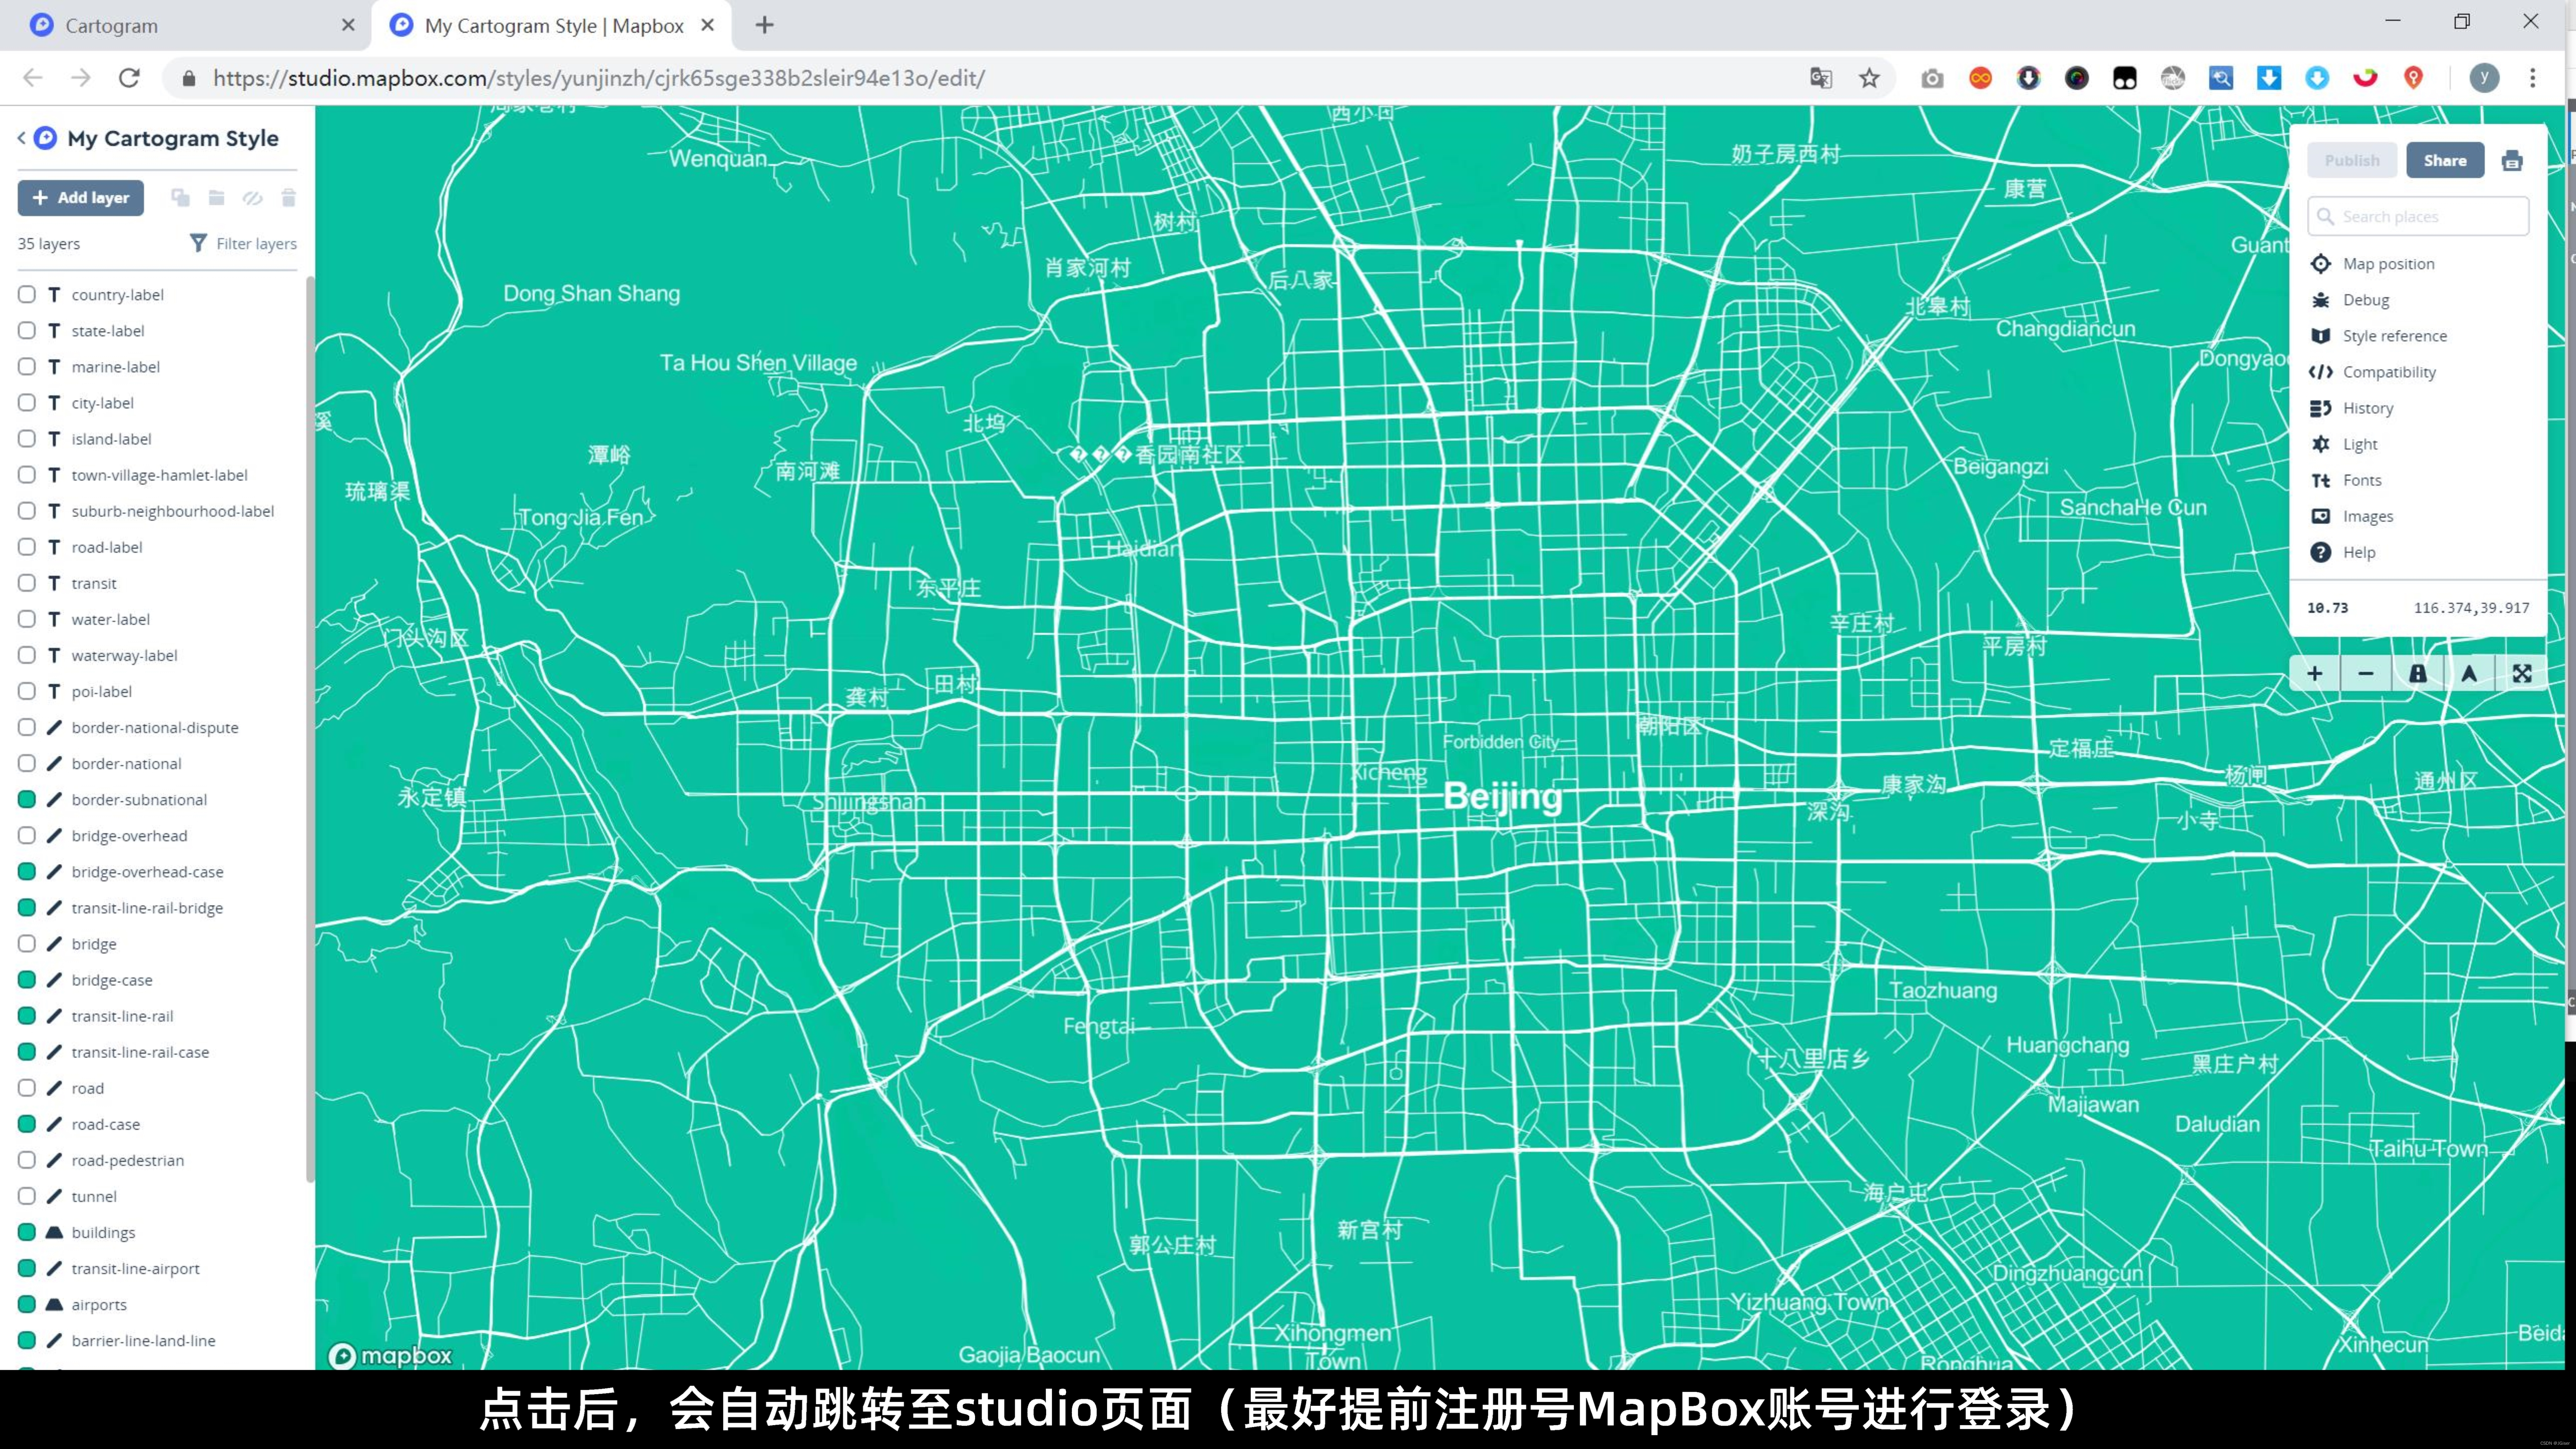2576x1449 pixels.
Task: Click the Publish button
Action: [2352, 161]
